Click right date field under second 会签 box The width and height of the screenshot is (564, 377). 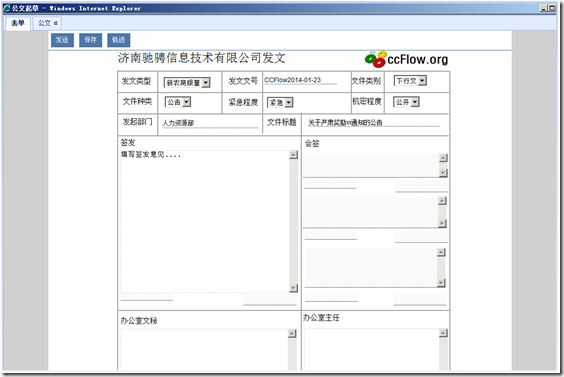click(421, 237)
